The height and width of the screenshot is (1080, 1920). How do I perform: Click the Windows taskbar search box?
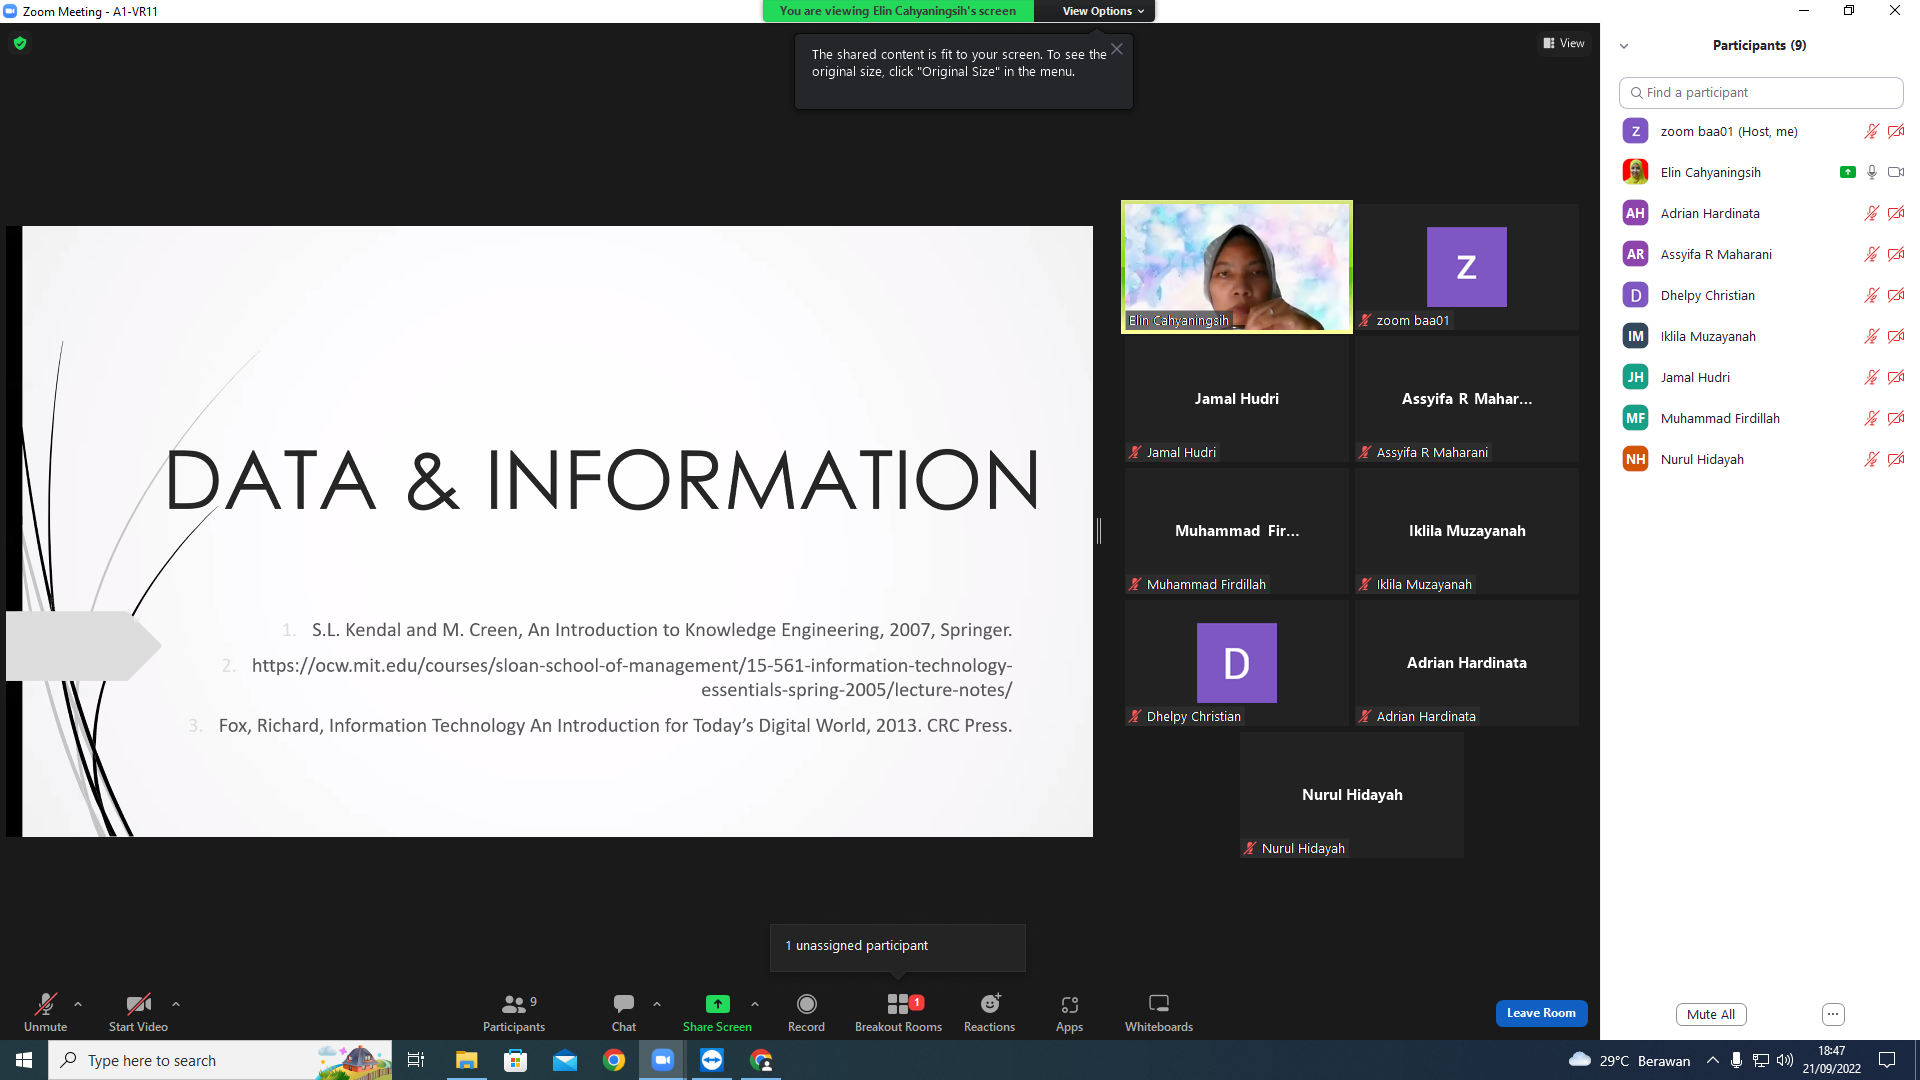click(x=220, y=1060)
